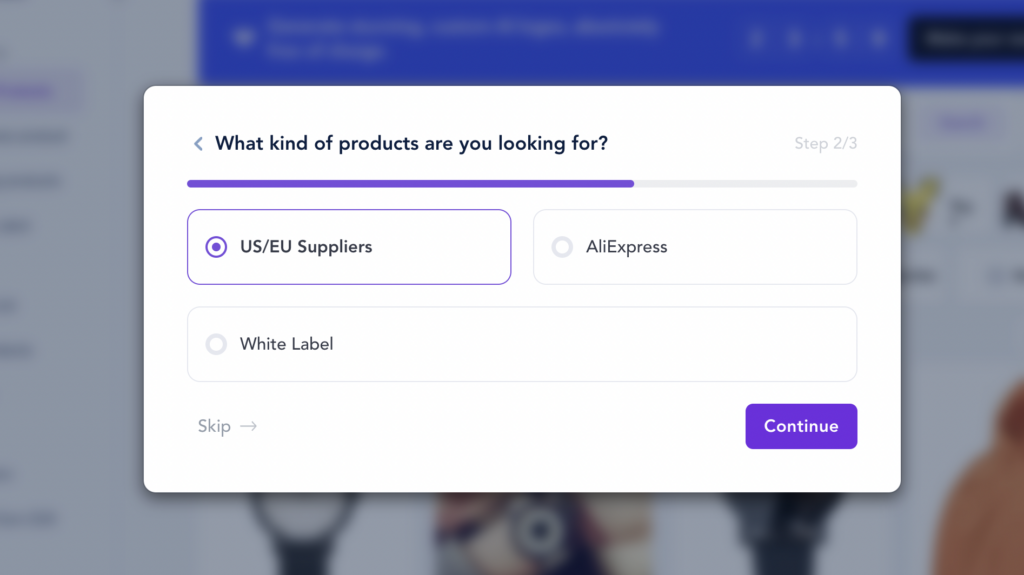This screenshot has width=1024, height=575.
Task: Click the Skip link
Action: point(214,426)
